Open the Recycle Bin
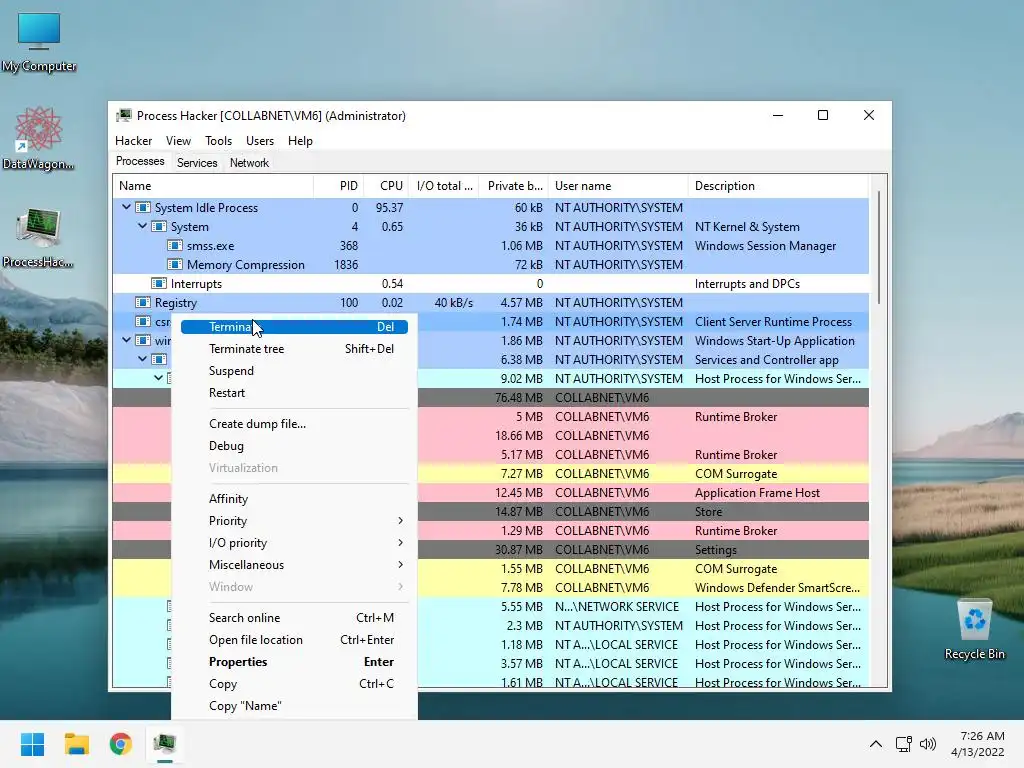The image size is (1024, 768). tap(974, 630)
